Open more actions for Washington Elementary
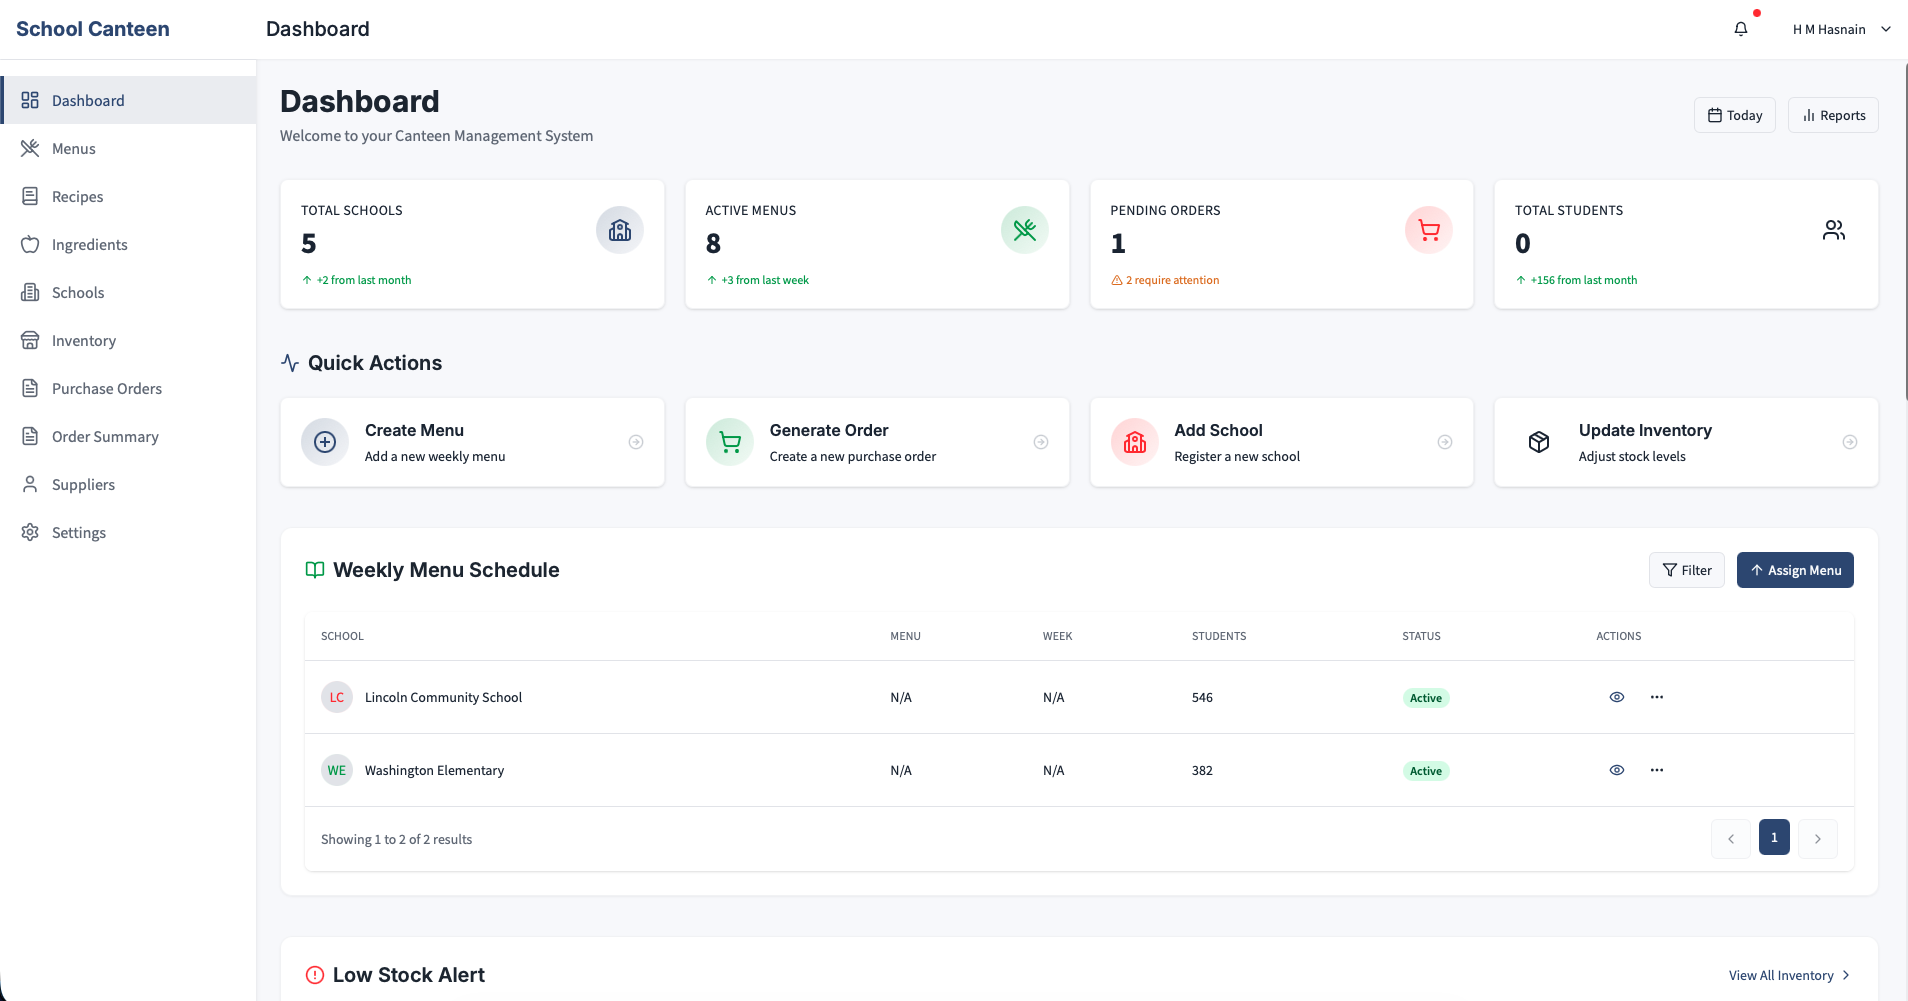Screen dimensions: 1908x1001 point(1657,770)
